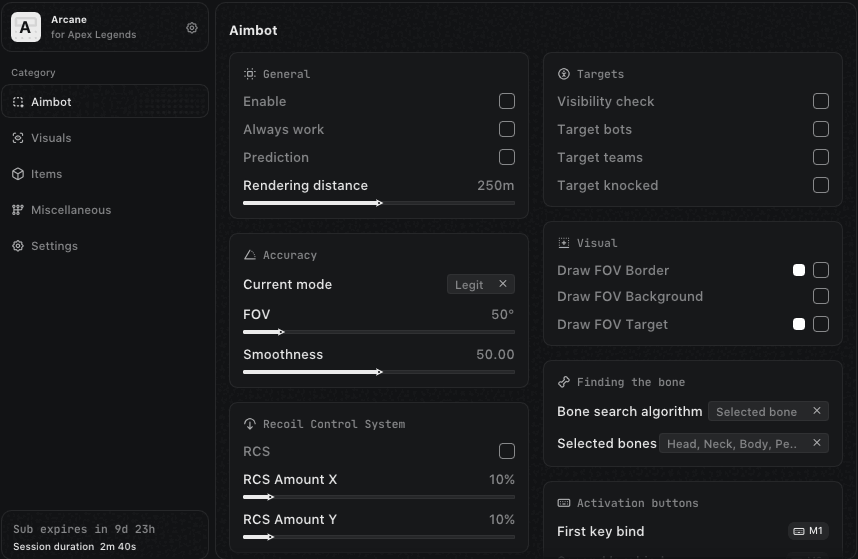
Task: Click the Session duration 2m 40s text
Action: [74, 546]
